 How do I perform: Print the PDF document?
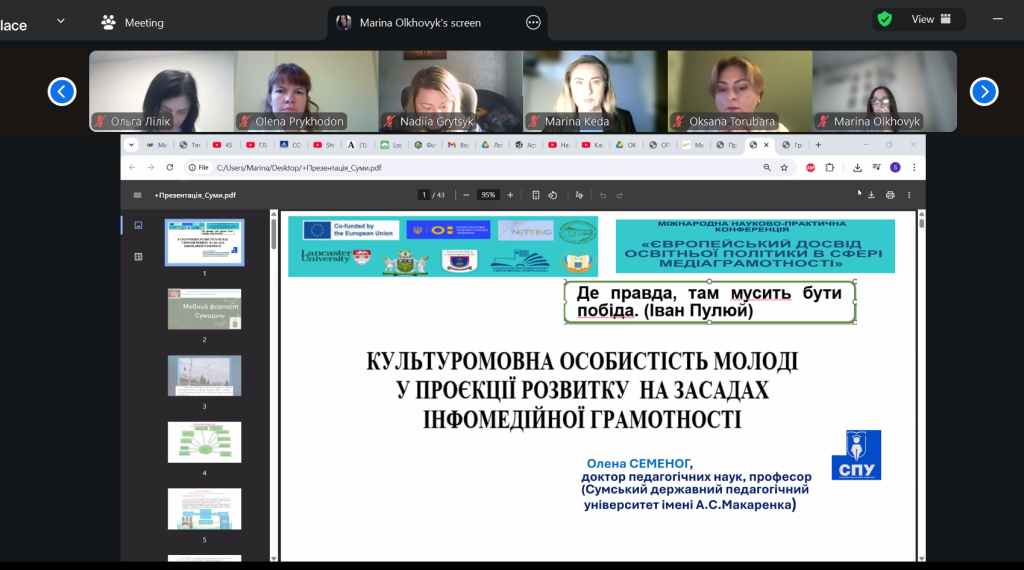pos(889,195)
